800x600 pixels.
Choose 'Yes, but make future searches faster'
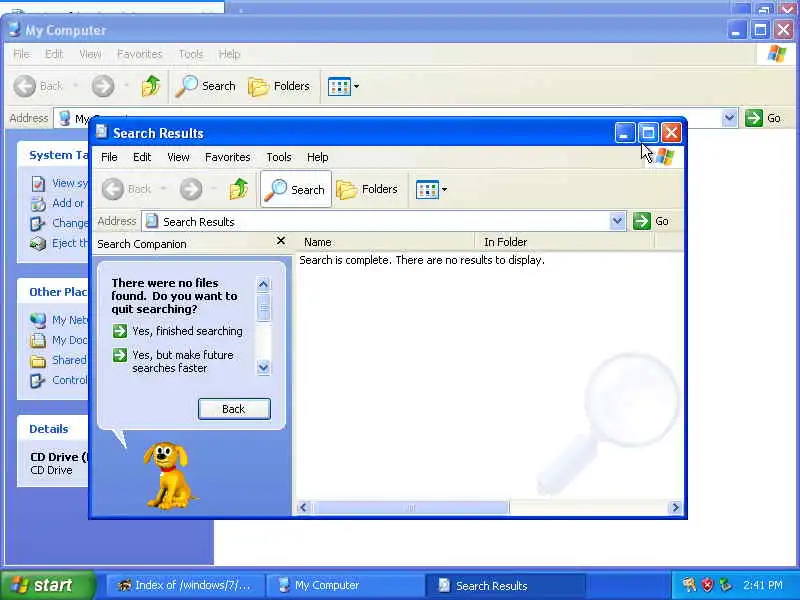coord(173,361)
